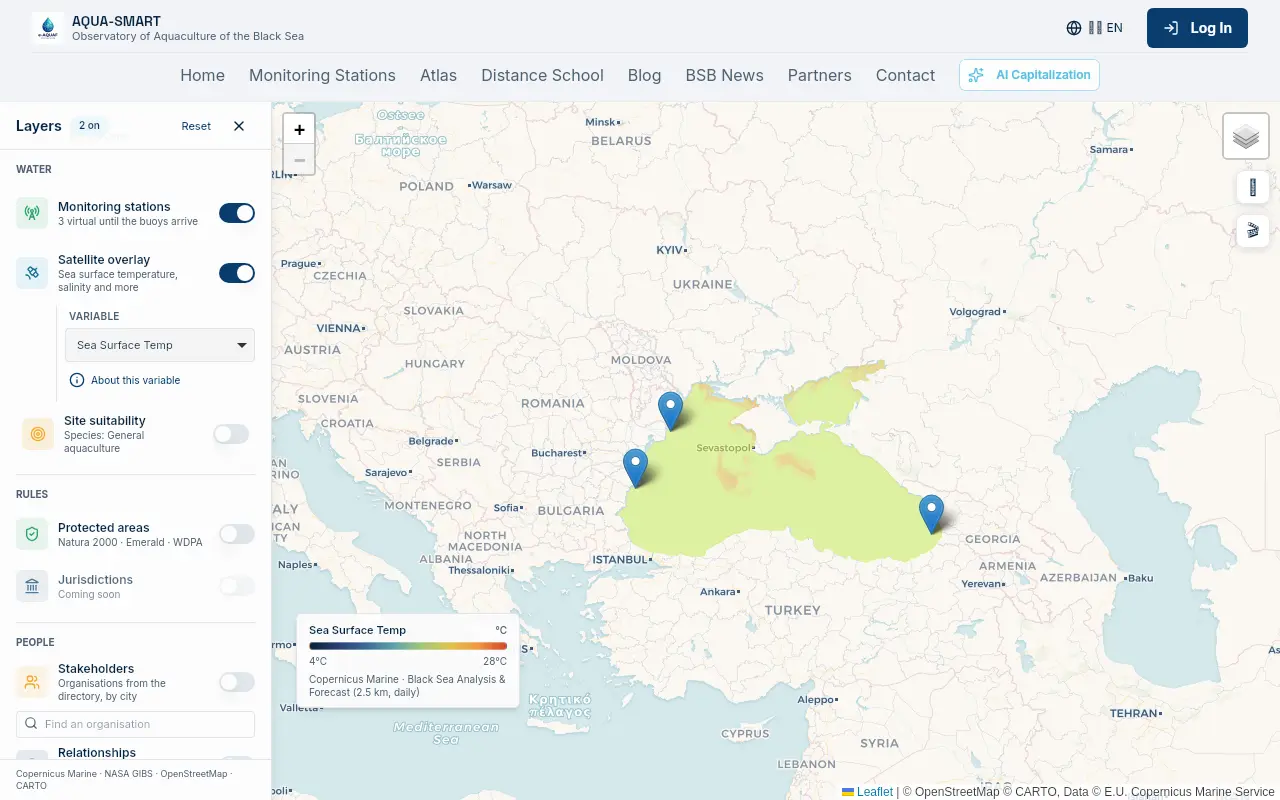
Task: Click the clapperboard animation icon
Action: click(1253, 231)
